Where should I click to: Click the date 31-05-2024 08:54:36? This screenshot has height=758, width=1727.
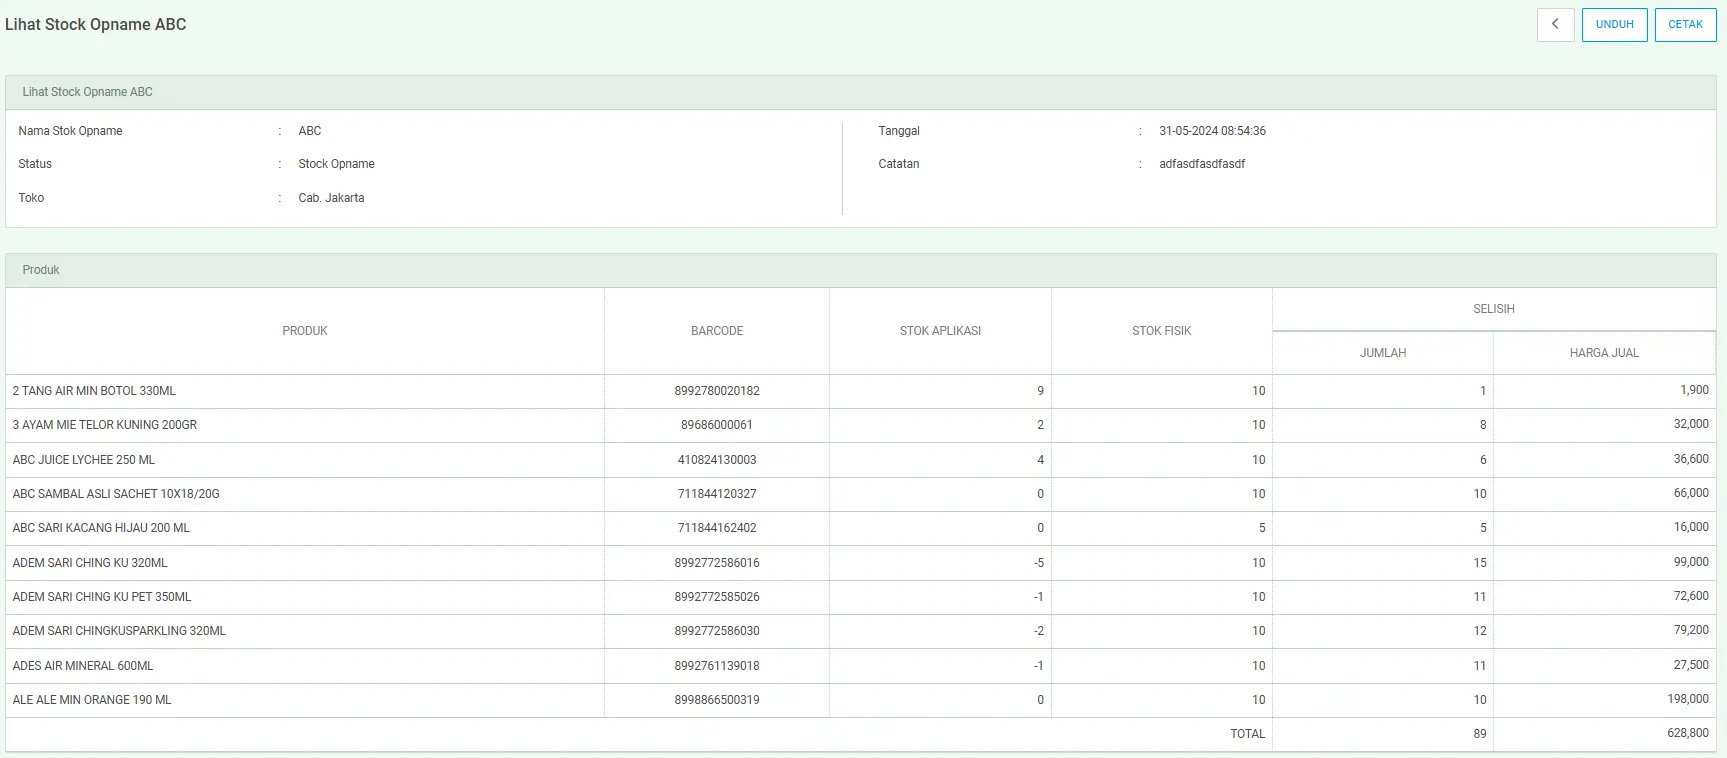tap(1212, 131)
